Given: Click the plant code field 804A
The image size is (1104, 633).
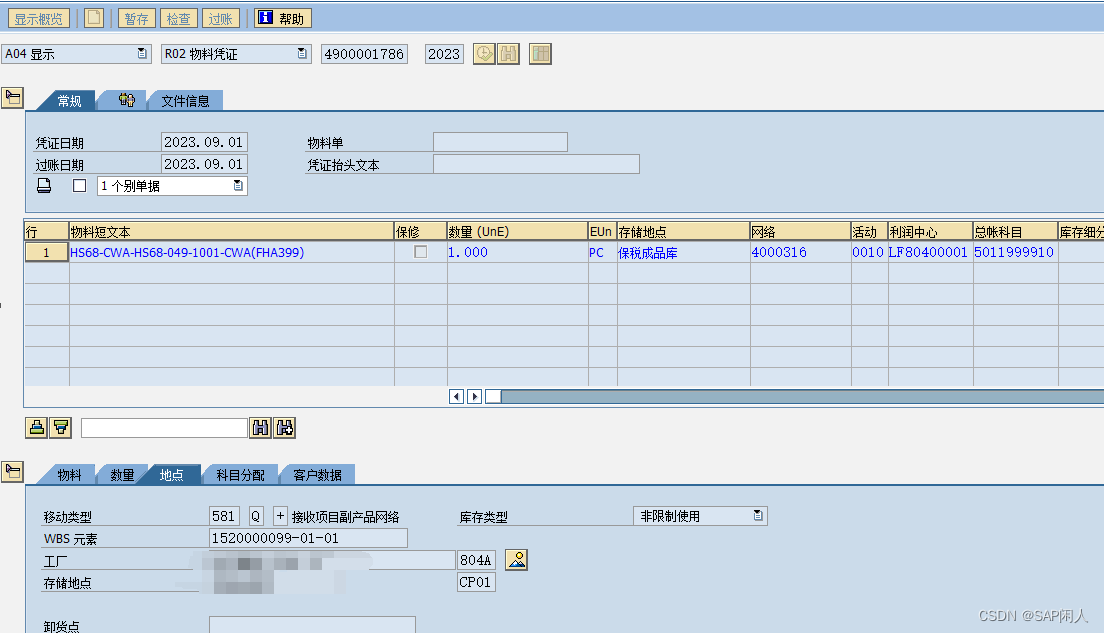Looking at the screenshot, I should pos(476,560).
